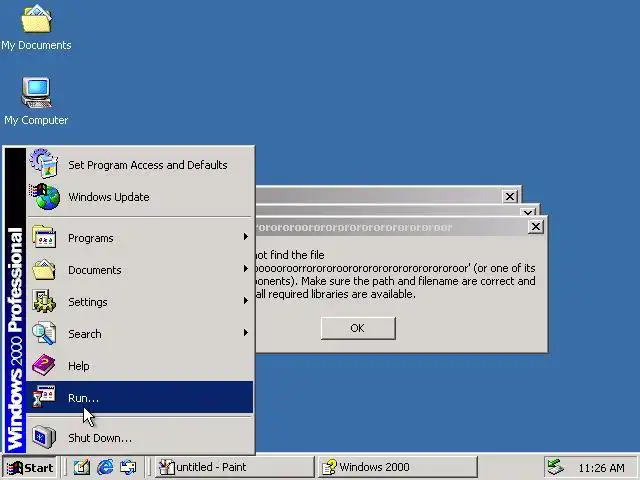Click the Shut Down monitor icon
Viewport: 640px width, 480px height.
44,437
